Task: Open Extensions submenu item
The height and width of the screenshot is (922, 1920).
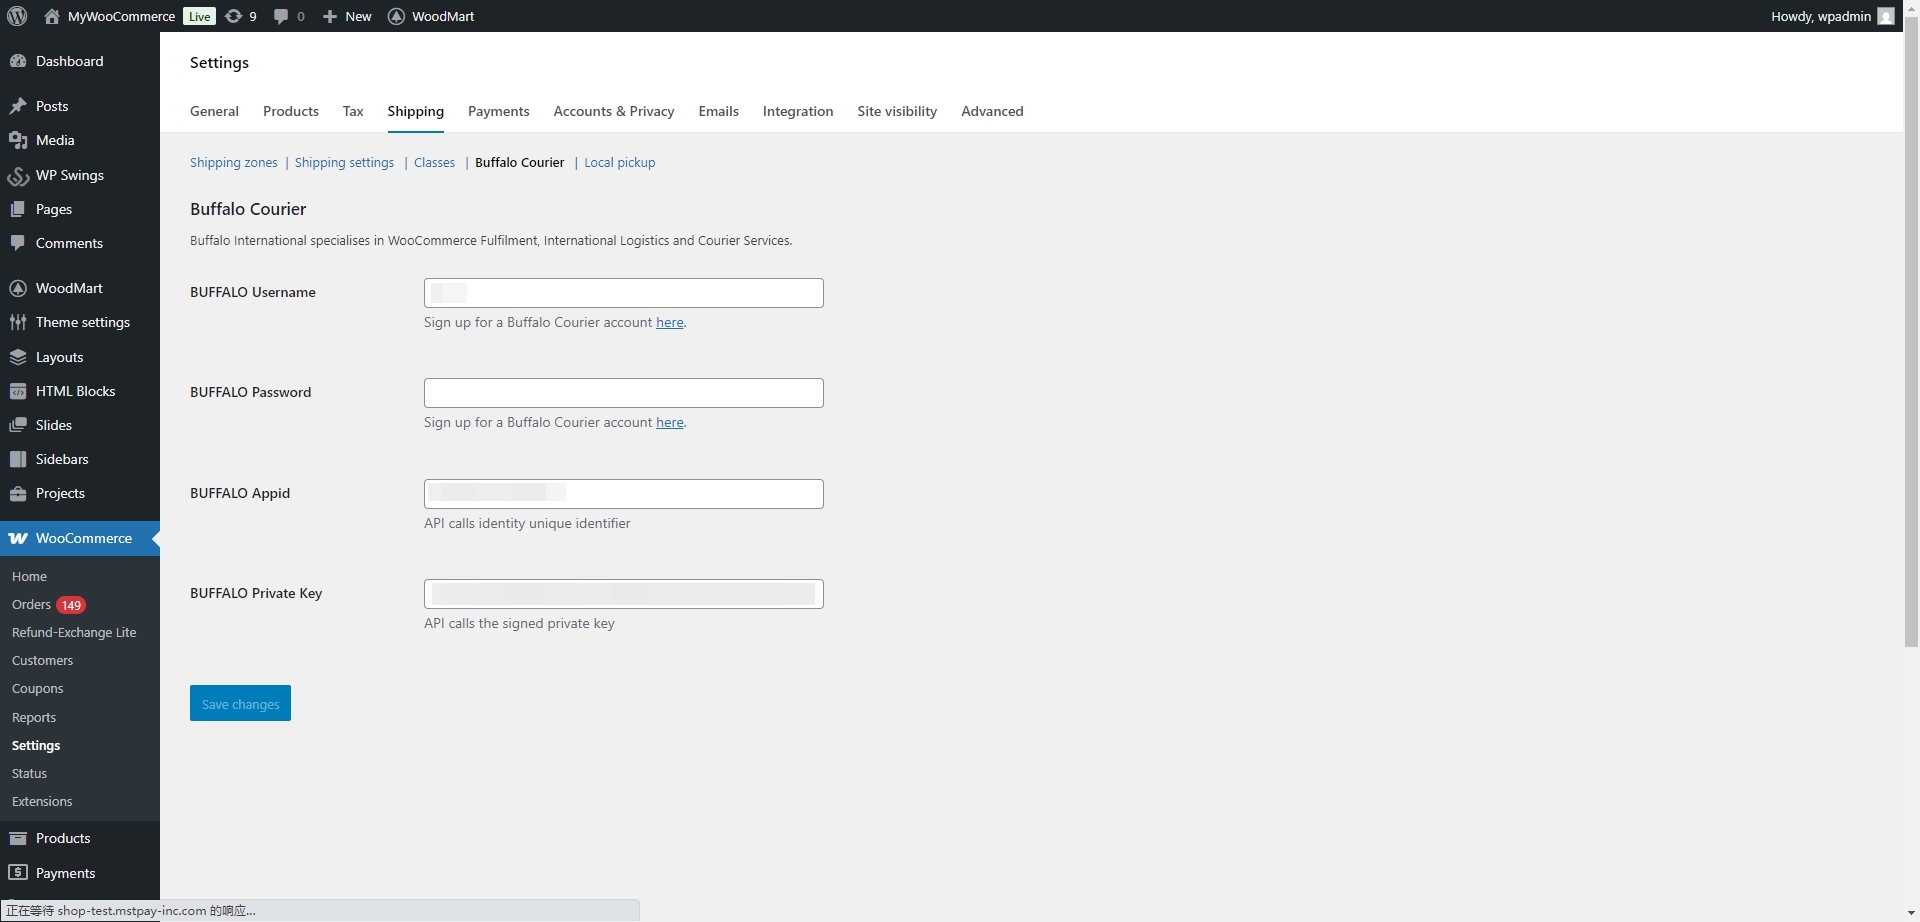Action: pos(42,801)
